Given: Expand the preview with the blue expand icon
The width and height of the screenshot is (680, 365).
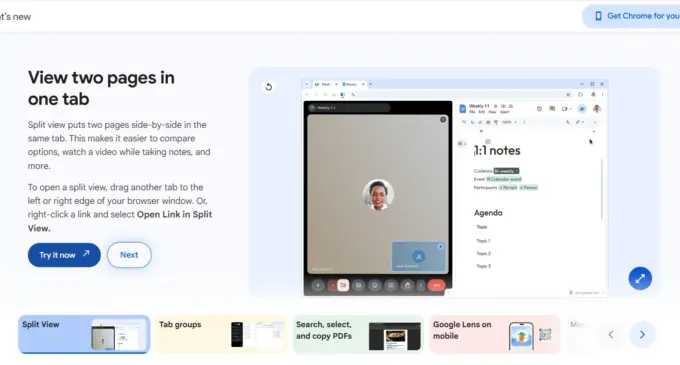Looking at the screenshot, I should tap(640, 278).
